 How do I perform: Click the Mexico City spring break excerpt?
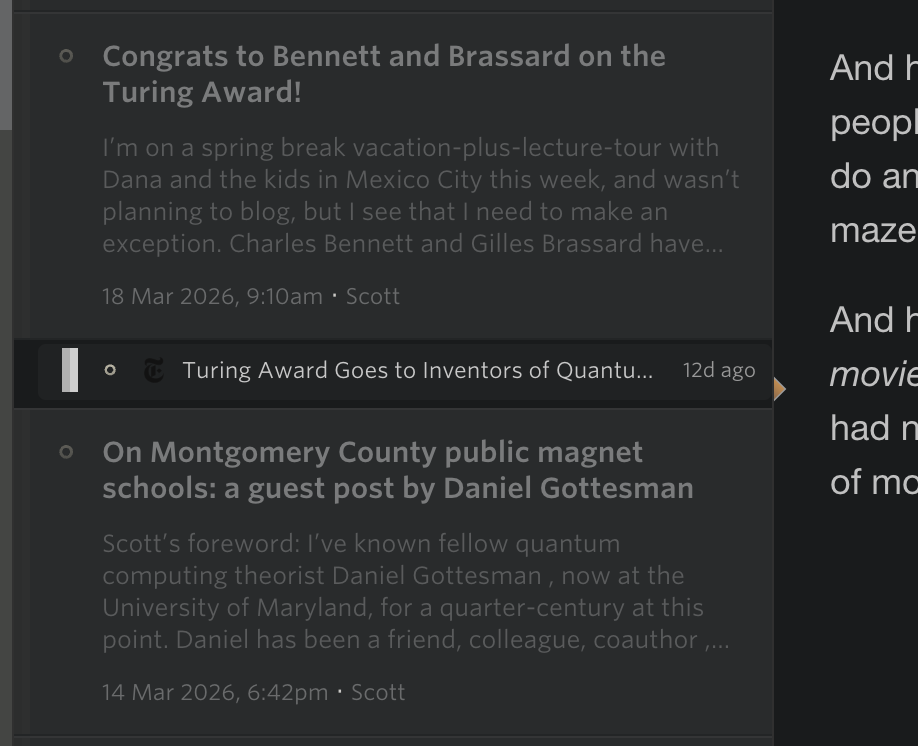tap(420, 196)
